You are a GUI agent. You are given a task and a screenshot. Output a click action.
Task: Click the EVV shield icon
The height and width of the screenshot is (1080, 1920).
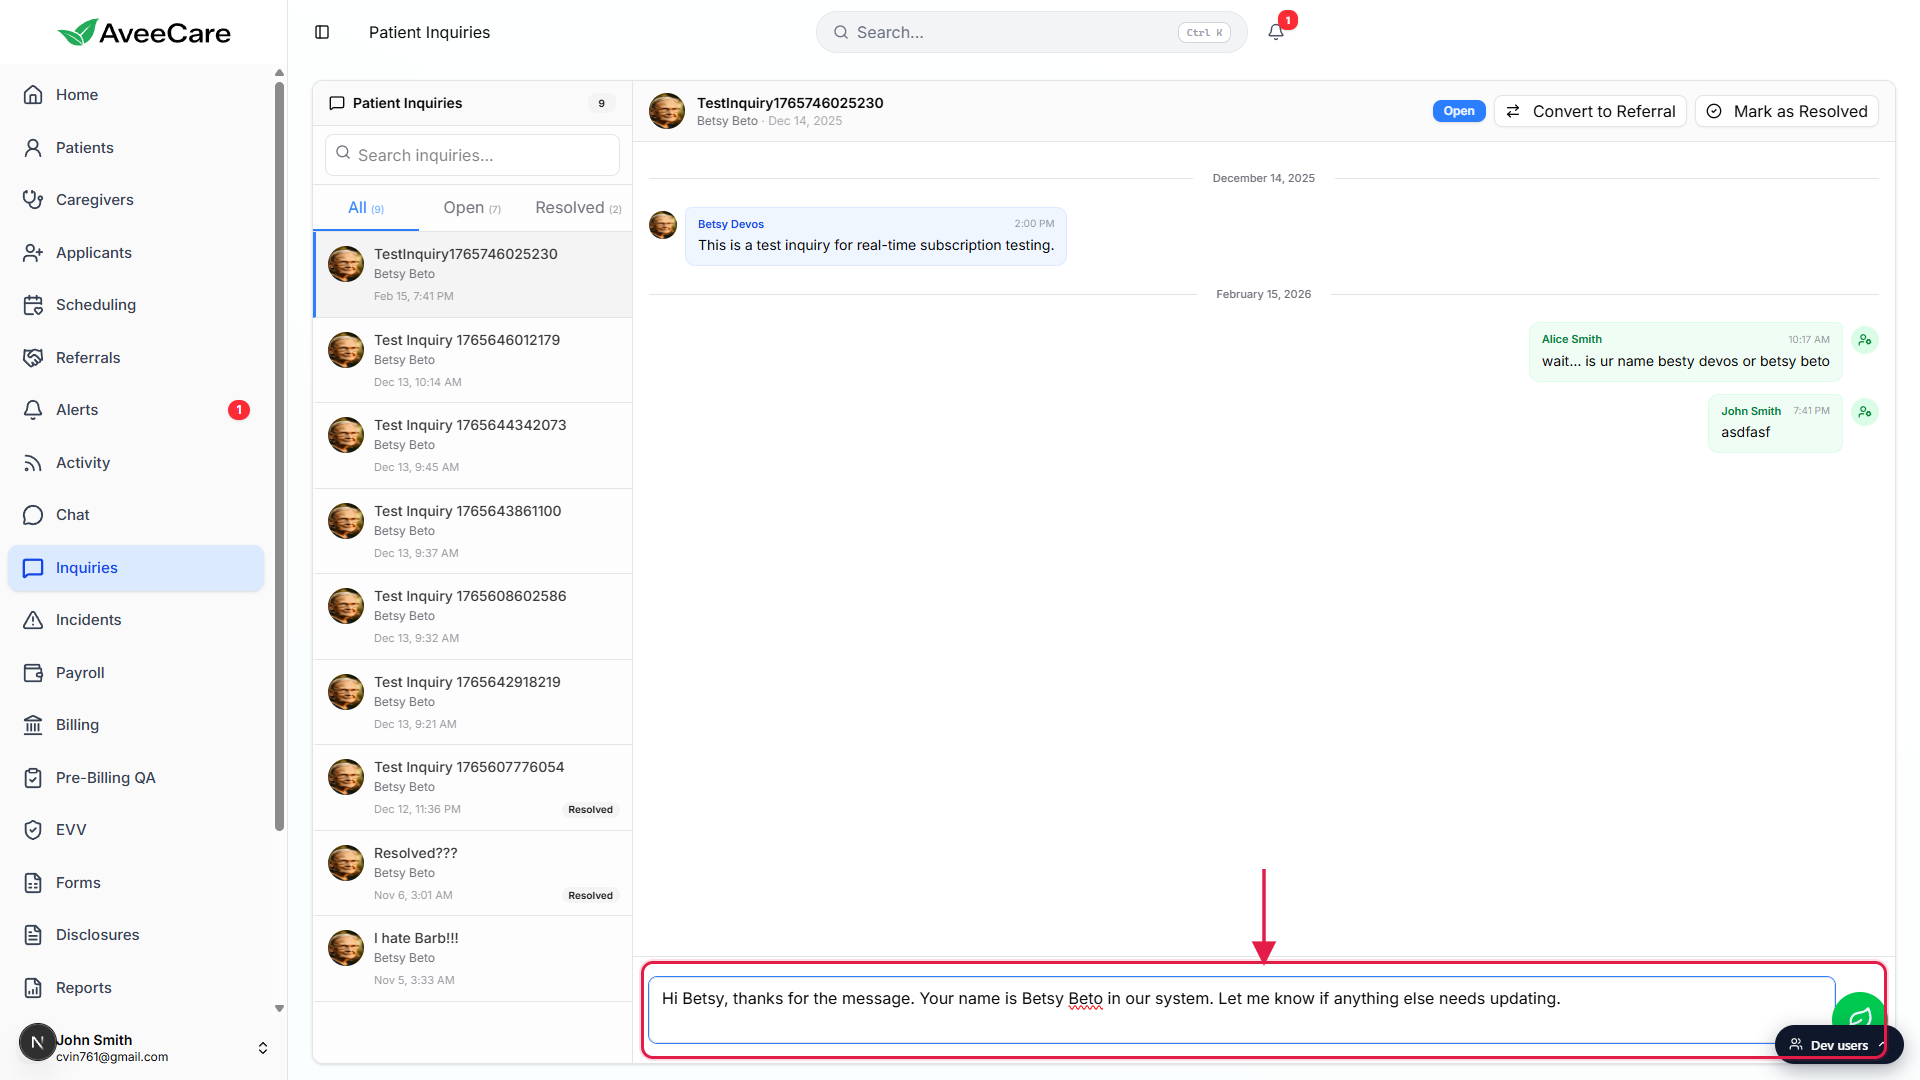click(x=33, y=830)
